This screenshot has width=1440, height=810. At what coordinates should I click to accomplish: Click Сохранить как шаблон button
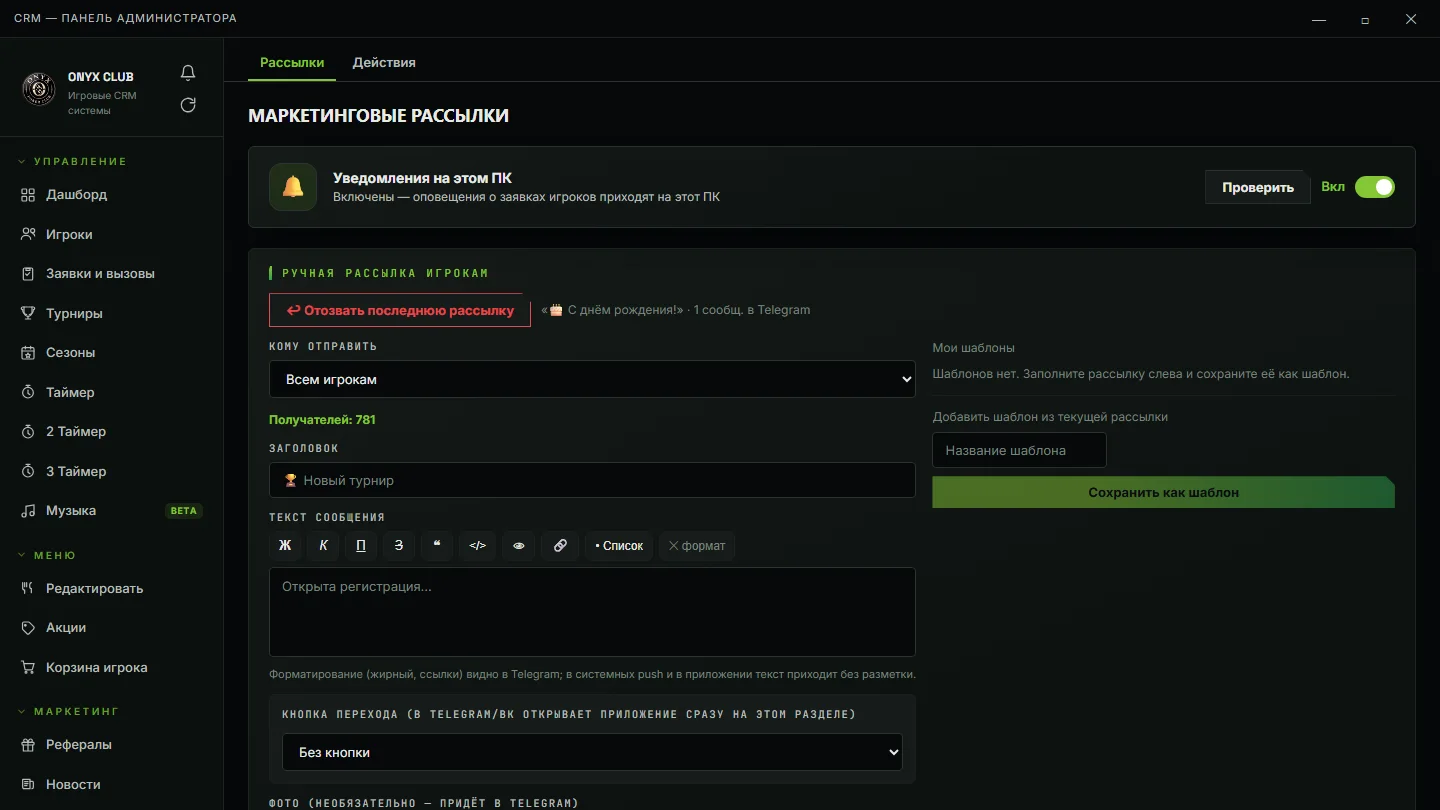pos(1163,492)
